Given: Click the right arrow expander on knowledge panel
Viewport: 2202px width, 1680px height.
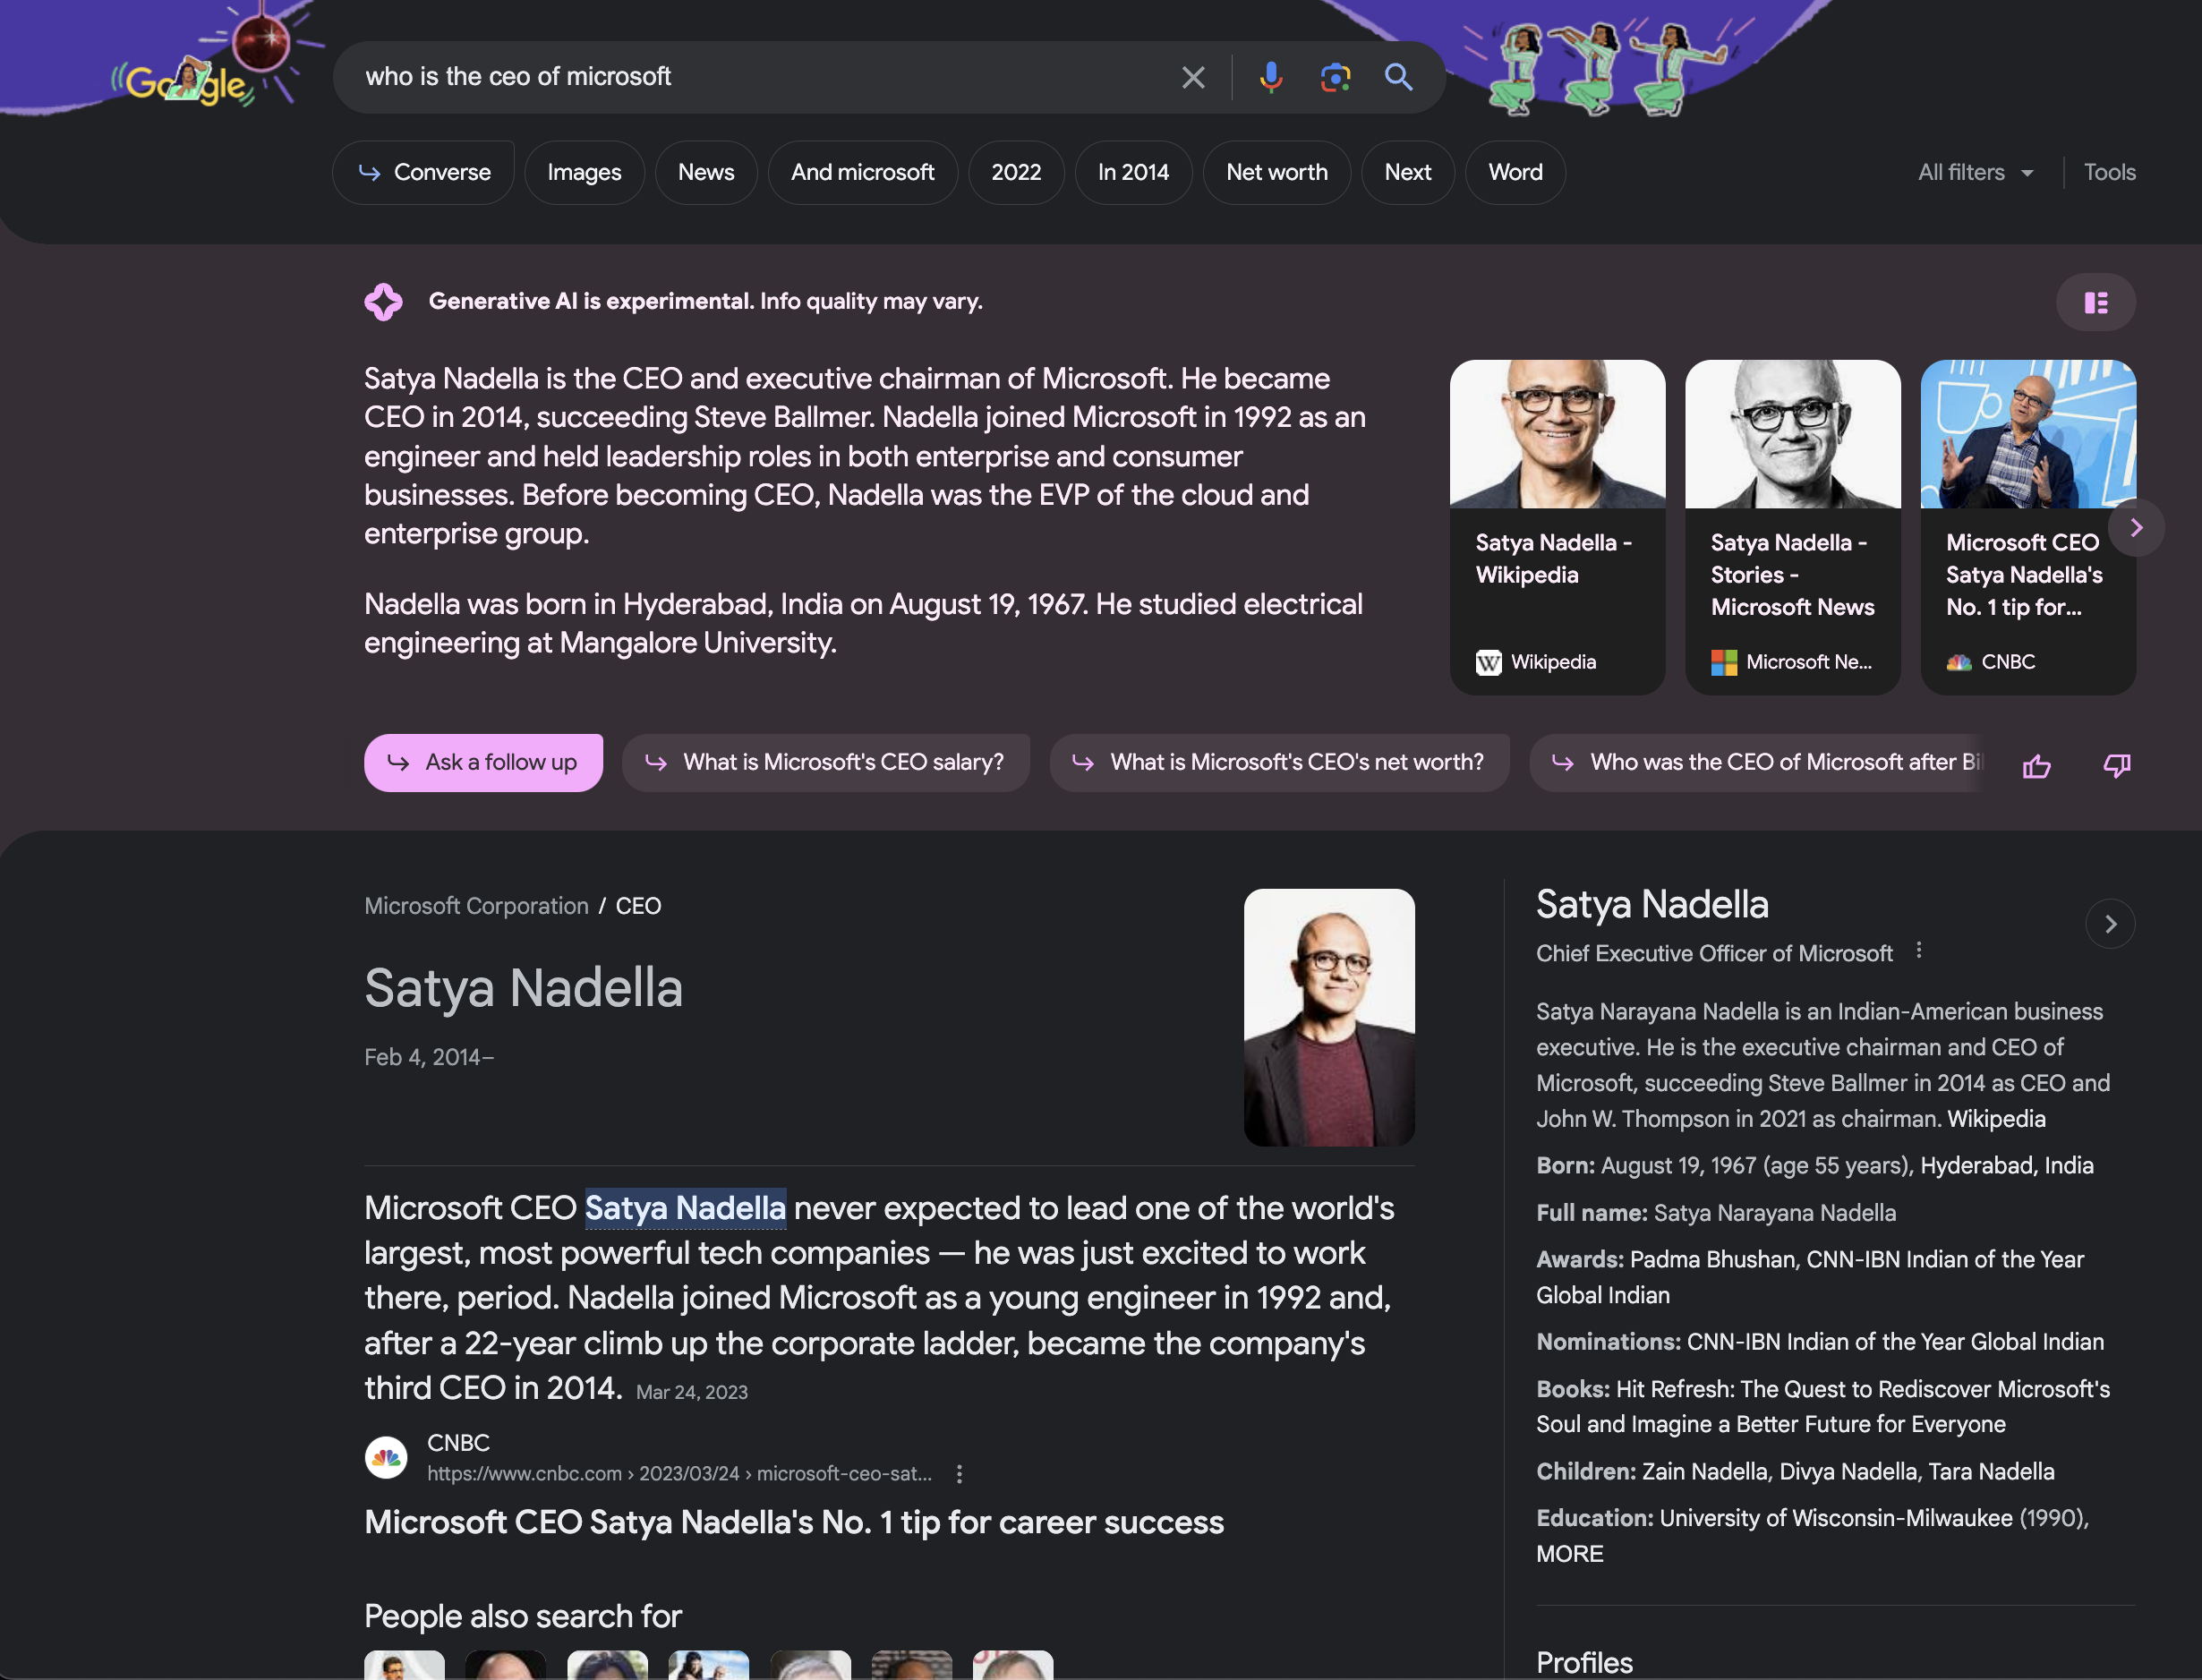Looking at the screenshot, I should pos(2112,923).
